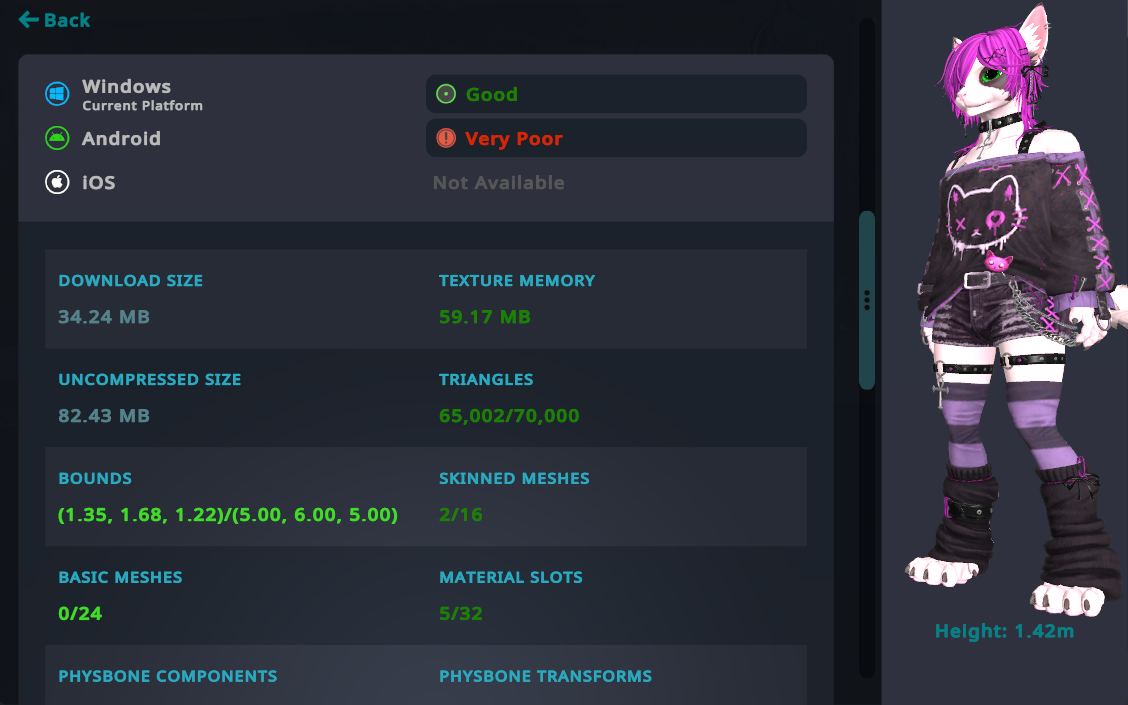Click the 65,002/70,000 triangles value
Screen dimensions: 1128x705
pos(509,416)
